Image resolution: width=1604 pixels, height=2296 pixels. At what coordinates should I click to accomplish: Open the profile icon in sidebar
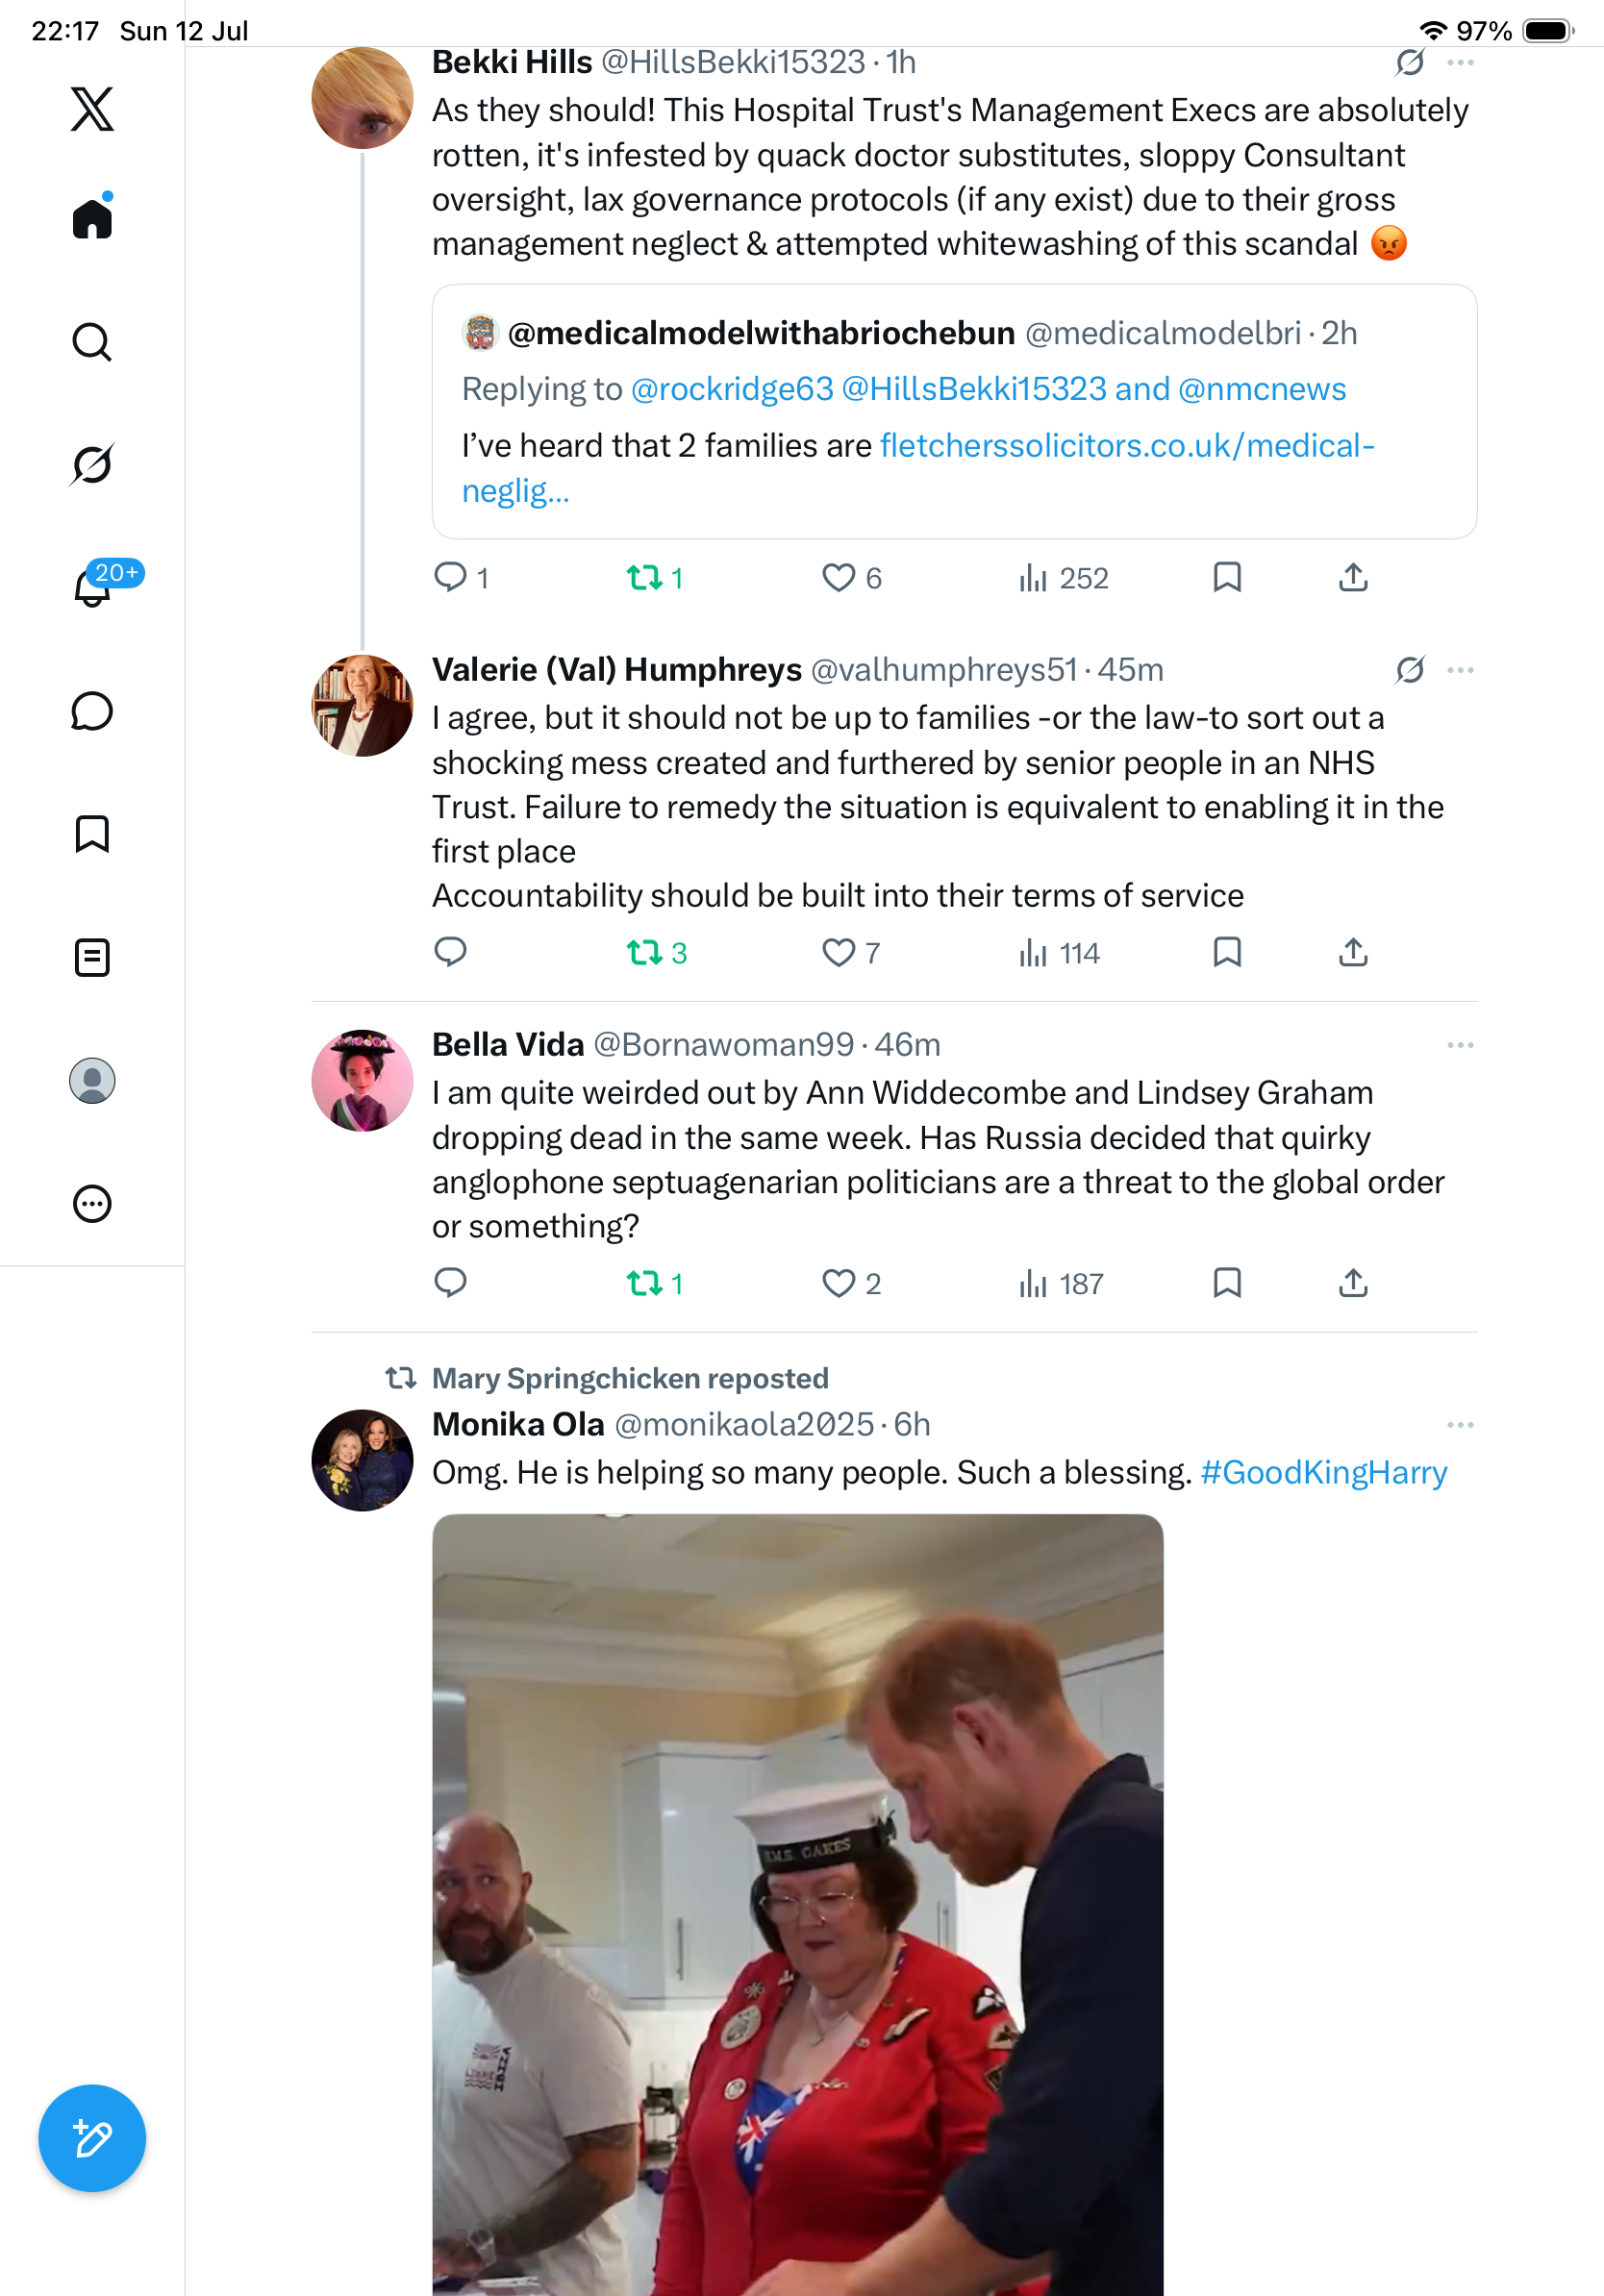coord(92,1081)
